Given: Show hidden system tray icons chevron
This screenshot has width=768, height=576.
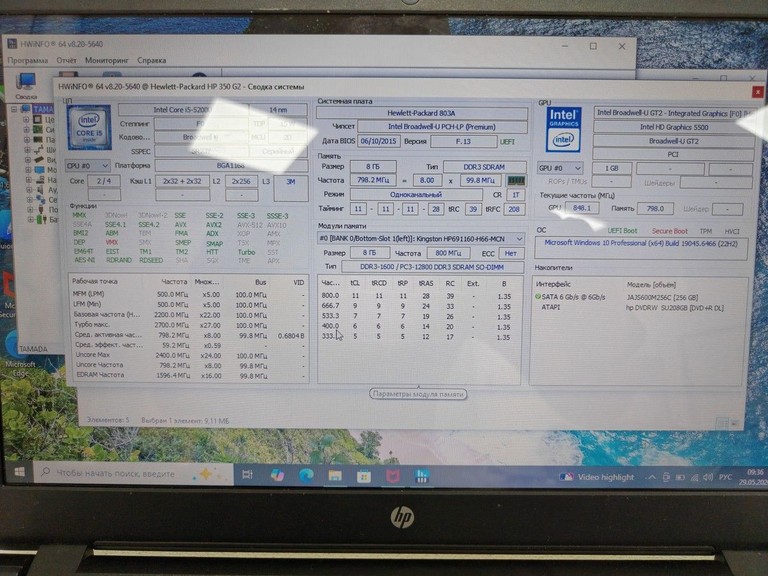Looking at the screenshot, I should (x=652, y=477).
